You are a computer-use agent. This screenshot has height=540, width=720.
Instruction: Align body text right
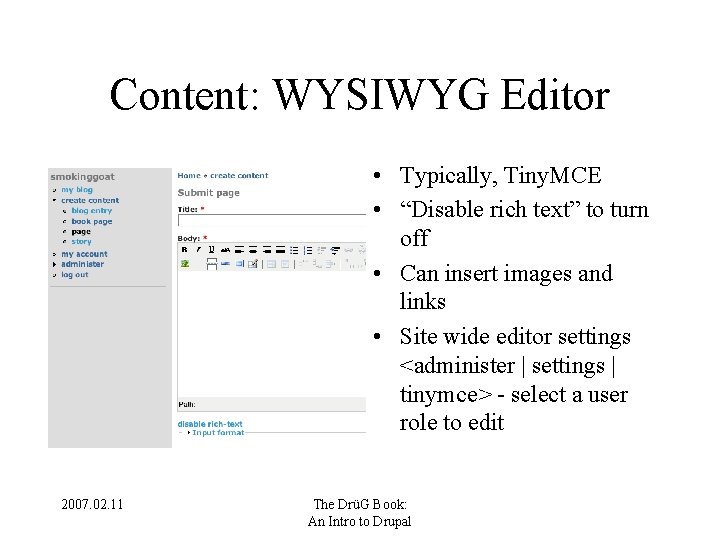pos(267,250)
